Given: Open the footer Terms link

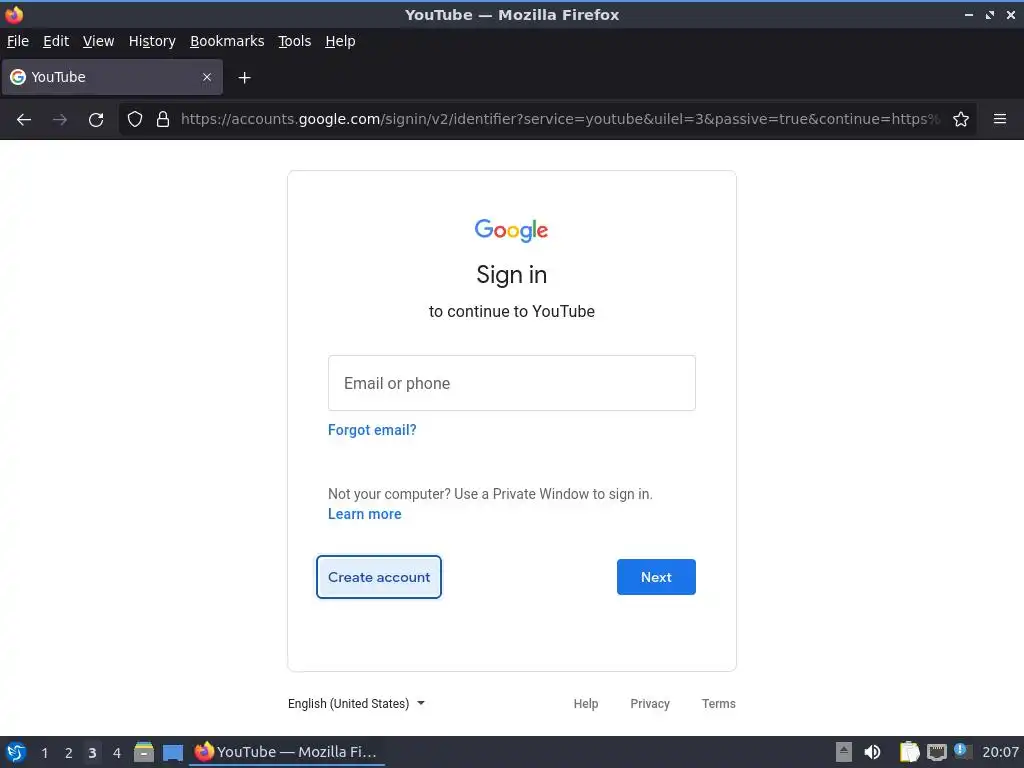Looking at the screenshot, I should (x=718, y=703).
